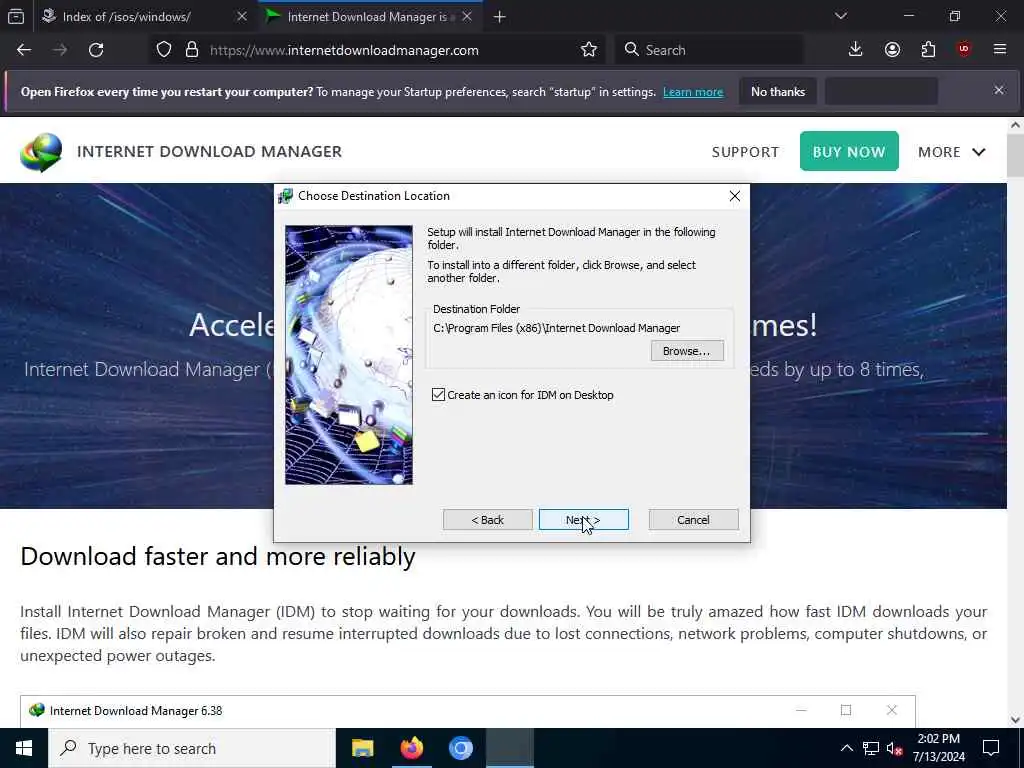Click the Learn more link in notification
This screenshot has width=1024, height=768.
(693, 92)
